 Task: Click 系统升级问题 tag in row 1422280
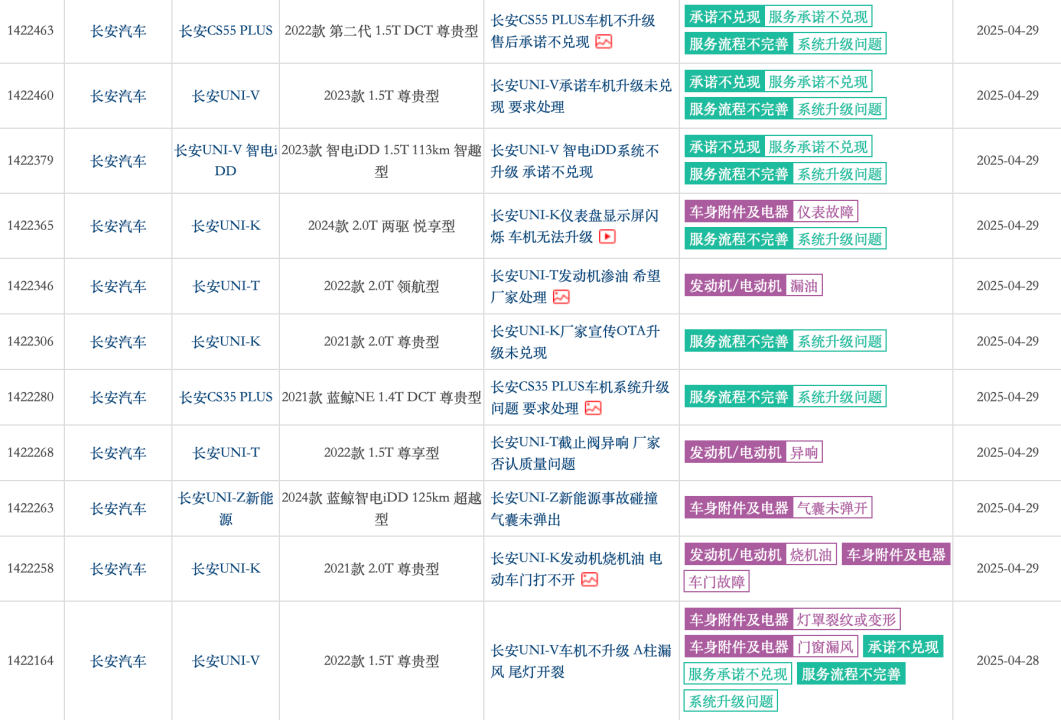coord(839,397)
